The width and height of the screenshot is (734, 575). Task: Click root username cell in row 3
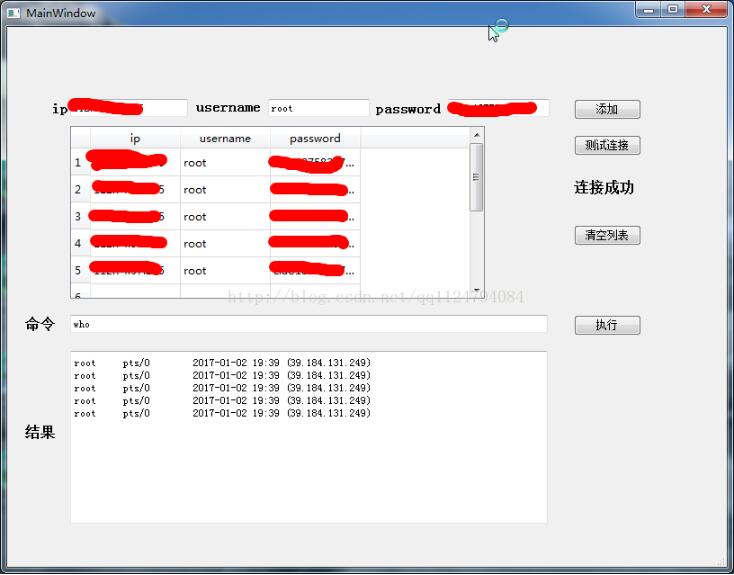coord(225,216)
